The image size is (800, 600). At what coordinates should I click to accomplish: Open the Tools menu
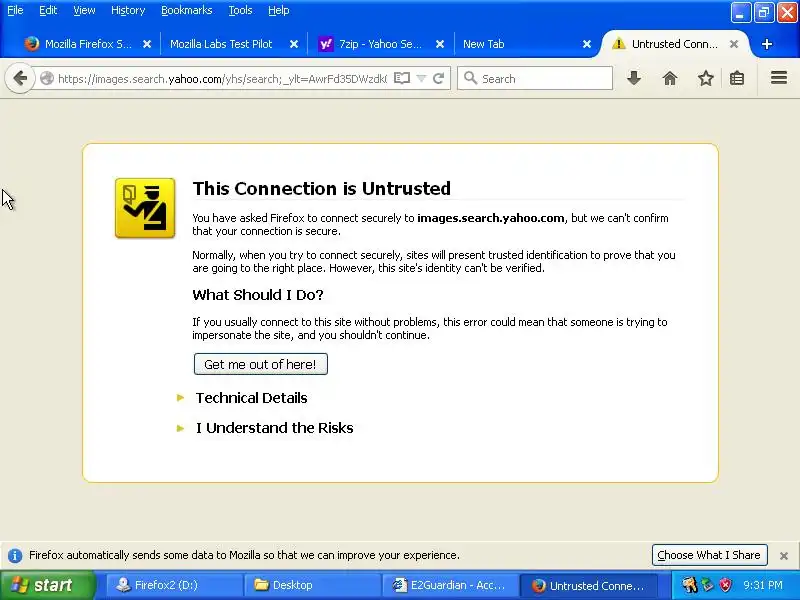click(240, 10)
